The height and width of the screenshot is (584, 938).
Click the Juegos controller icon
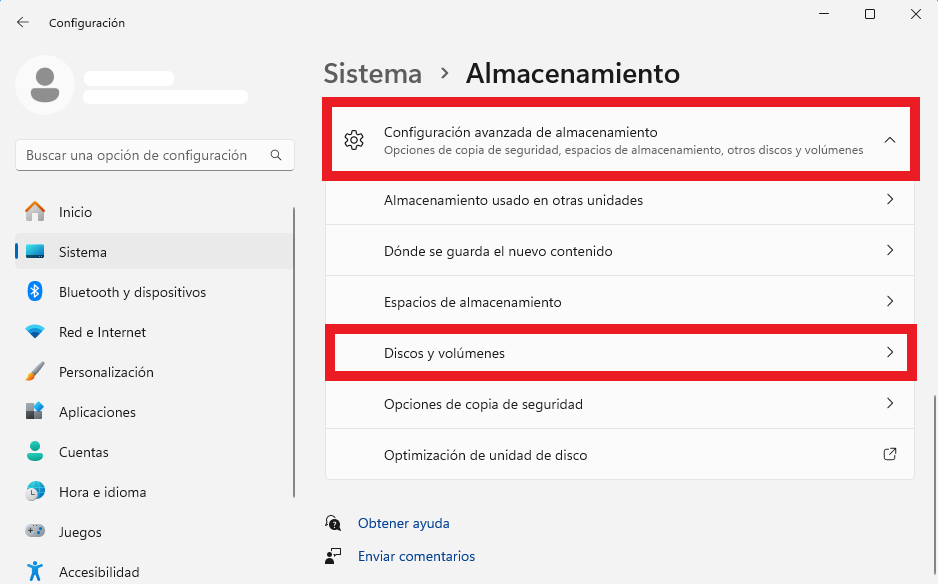pyautogui.click(x=35, y=531)
